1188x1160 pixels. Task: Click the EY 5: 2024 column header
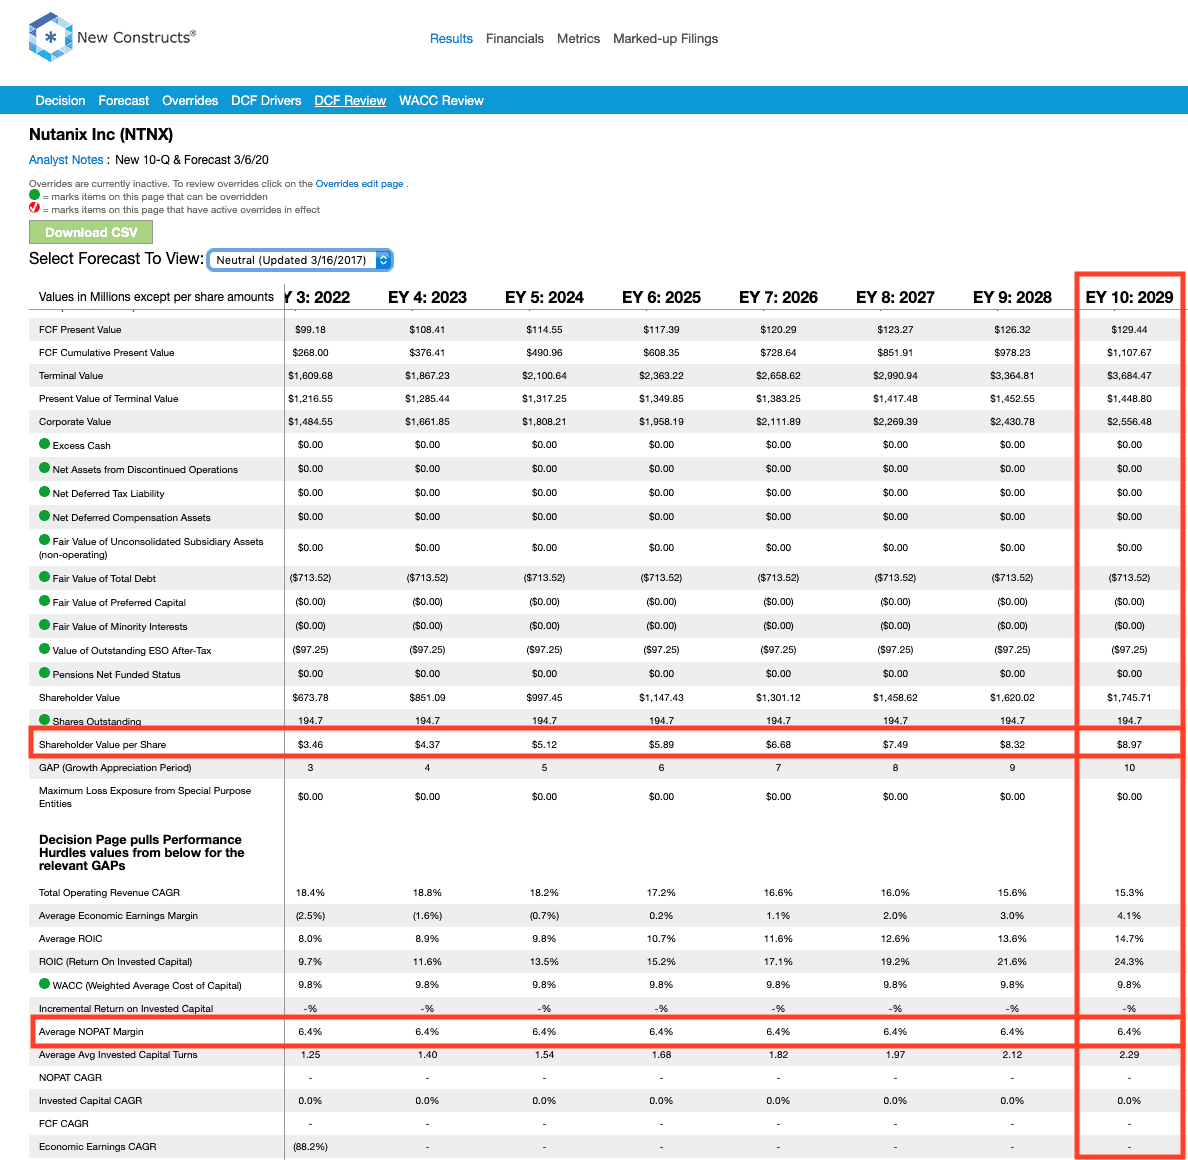click(x=544, y=297)
